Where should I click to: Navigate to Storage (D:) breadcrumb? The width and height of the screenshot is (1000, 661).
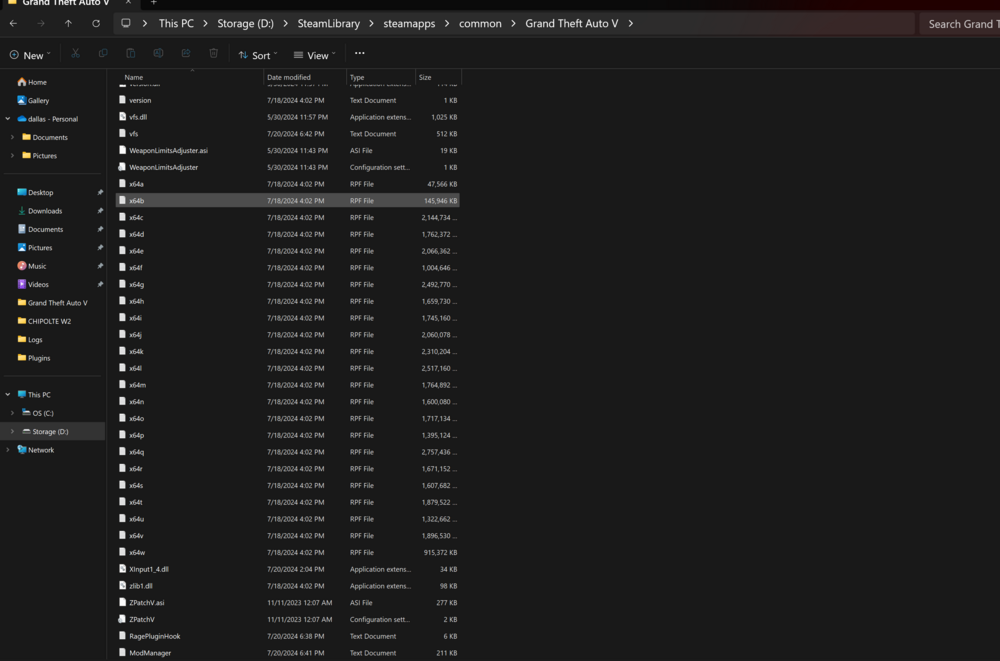(x=246, y=24)
